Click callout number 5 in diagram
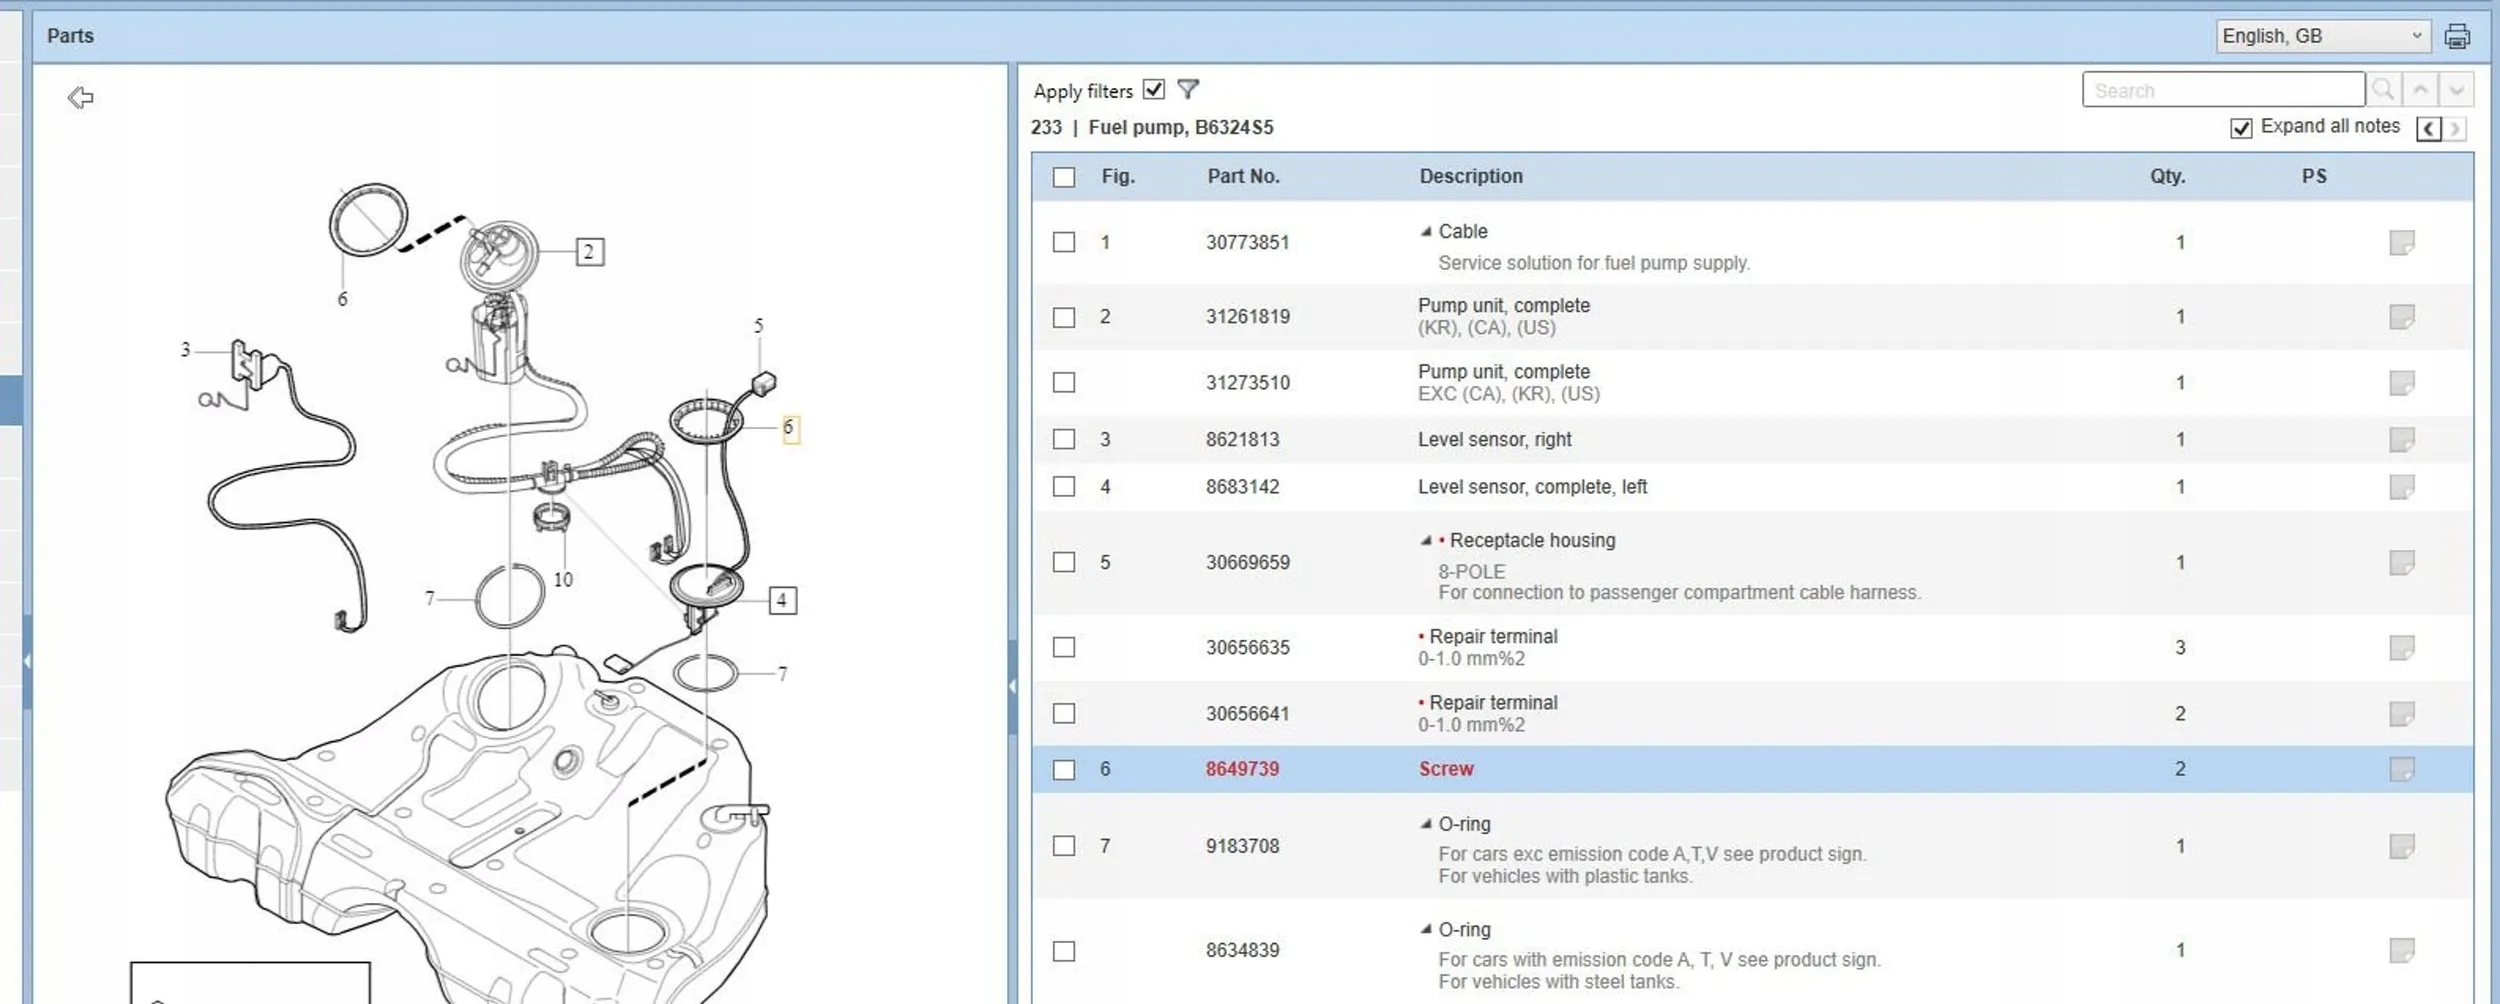Screen dimensions: 2500x1004 pyautogui.click(x=758, y=326)
